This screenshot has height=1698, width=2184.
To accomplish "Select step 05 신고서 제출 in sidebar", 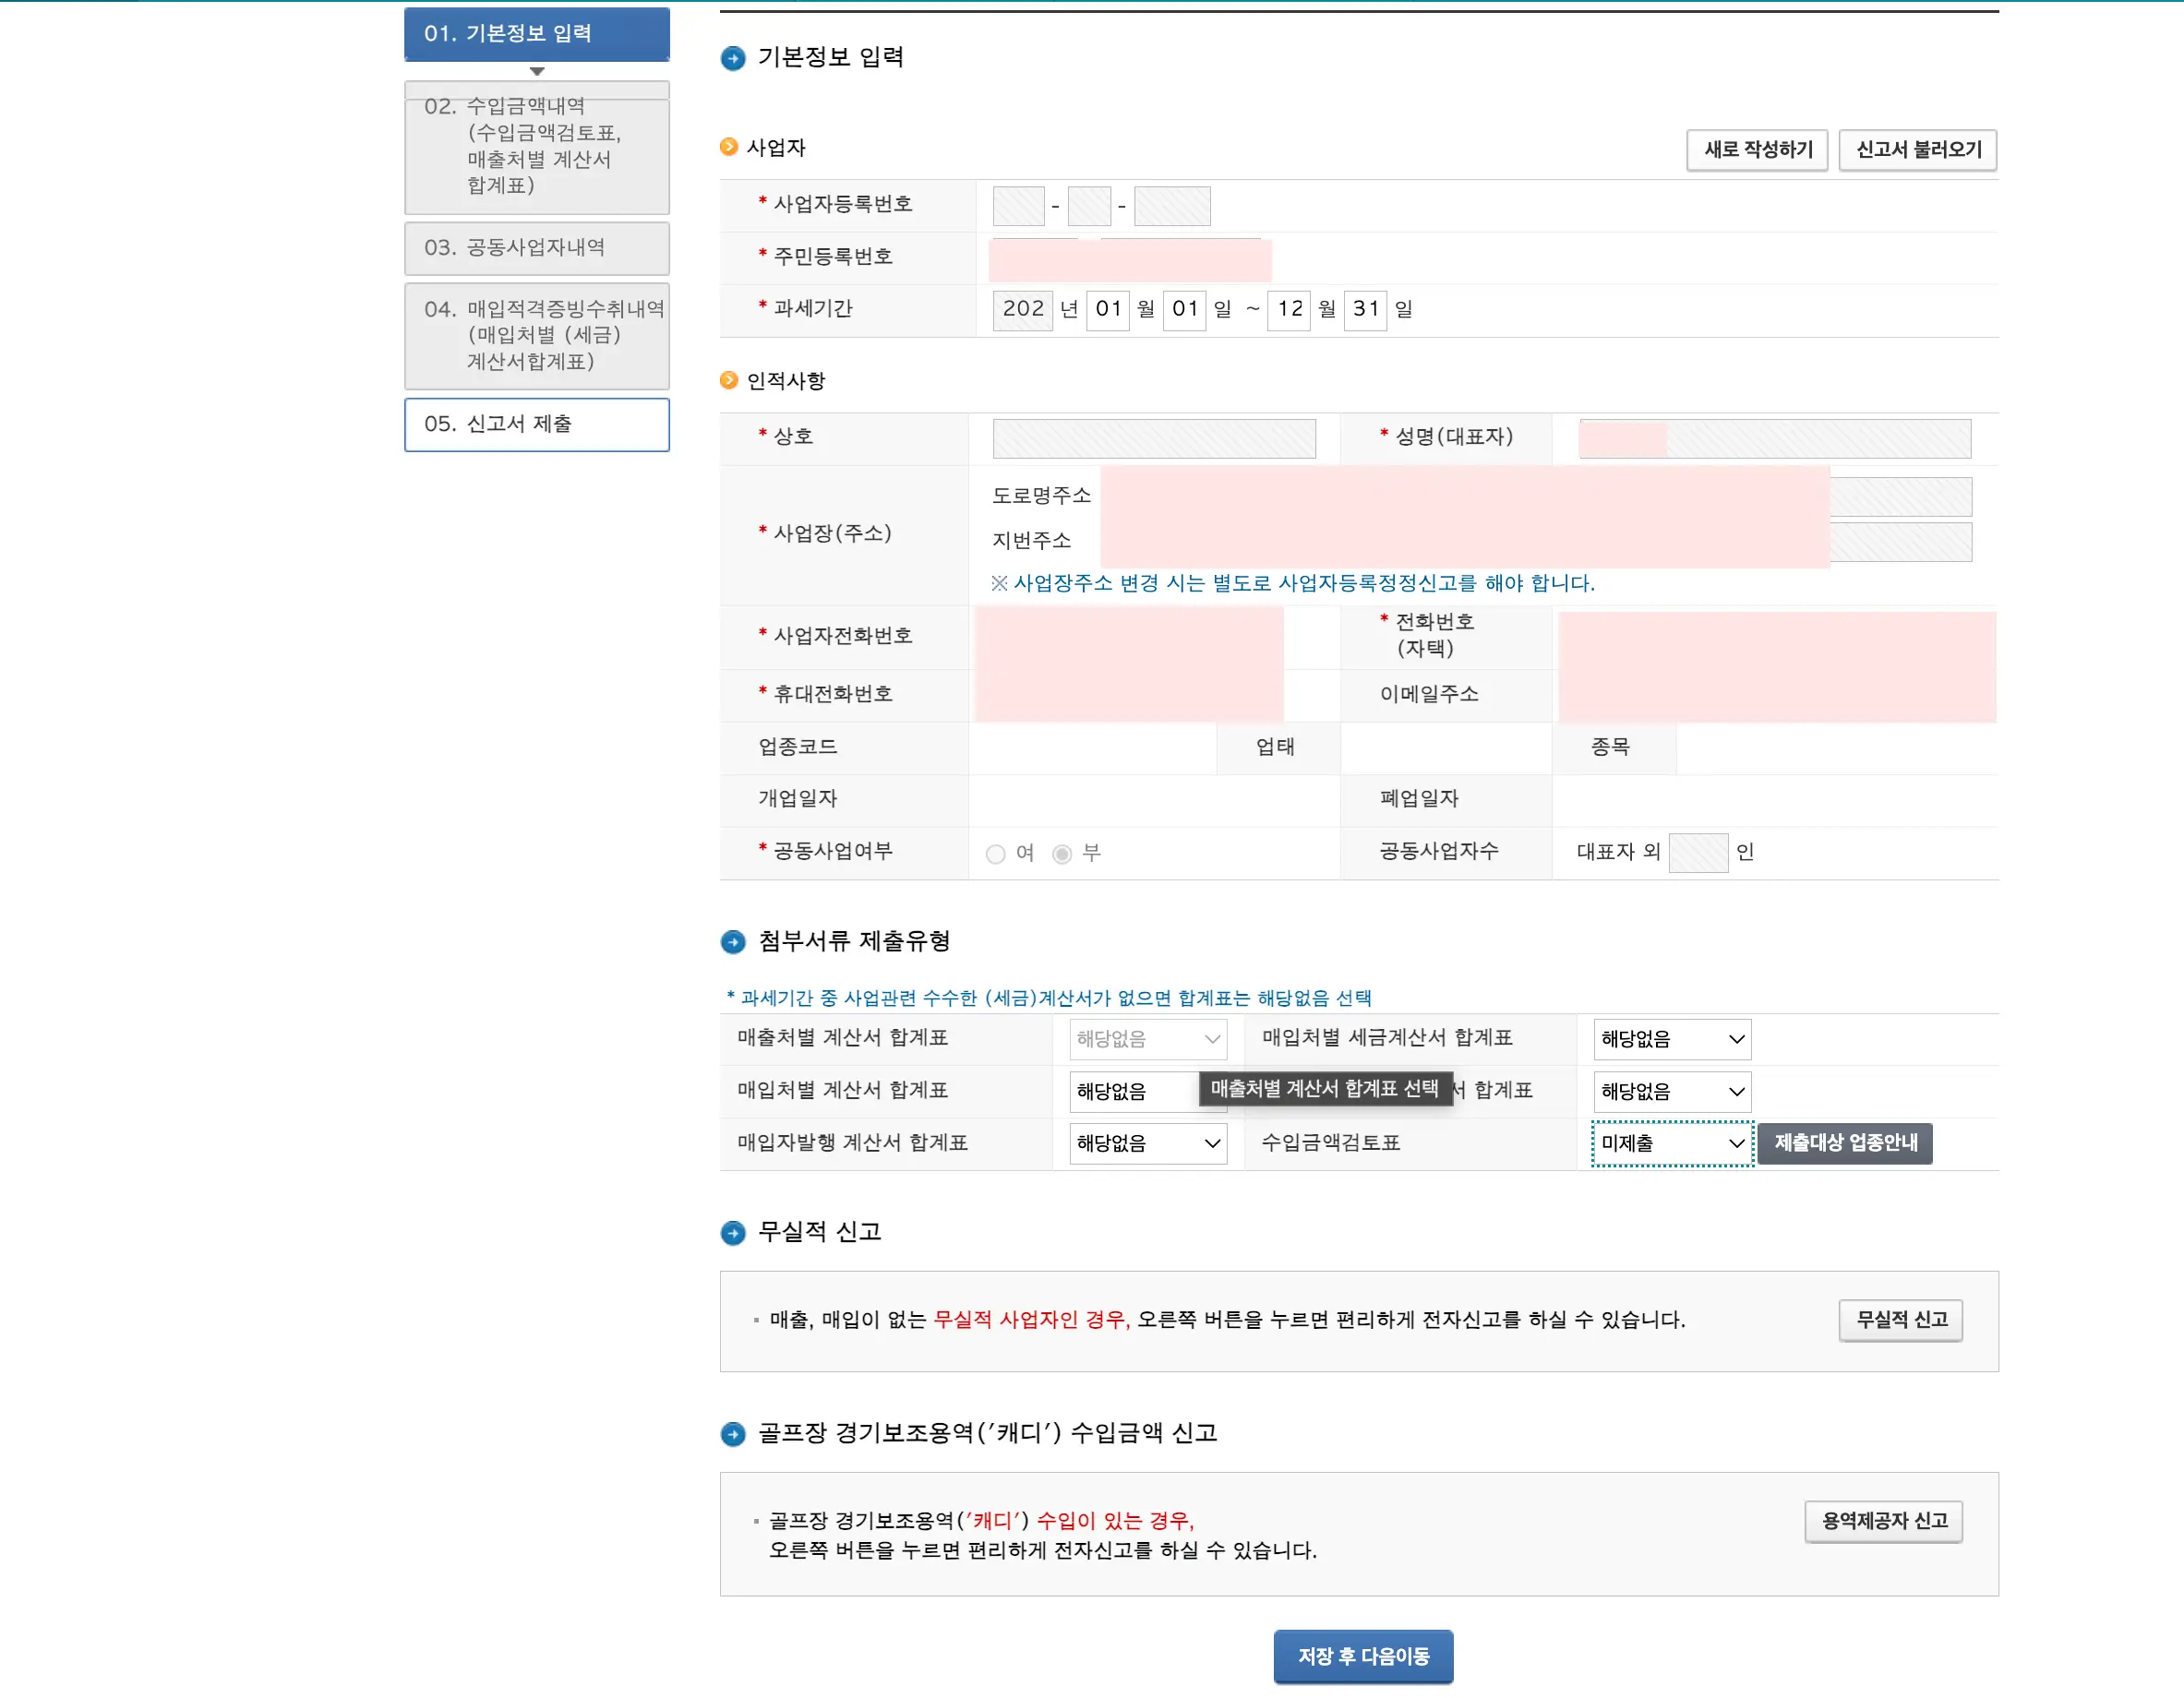I will 537,424.
